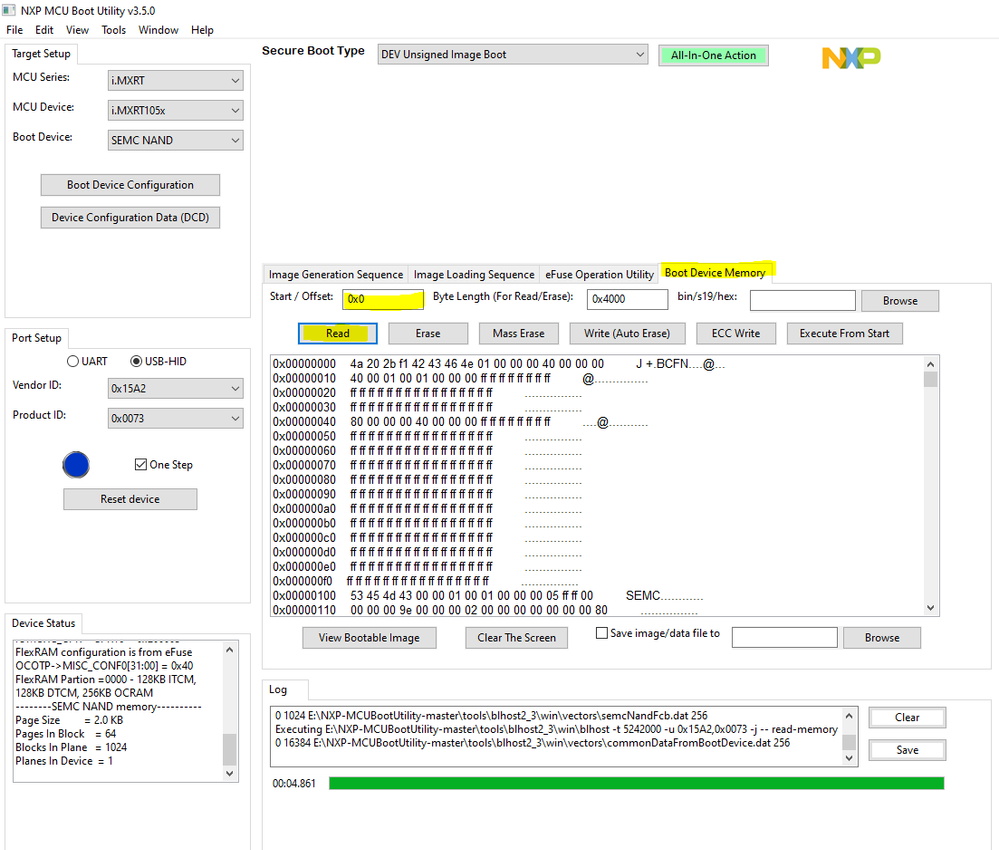Click the Port Setup tab
The width and height of the screenshot is (999, 850).
[x=36, y=338]
